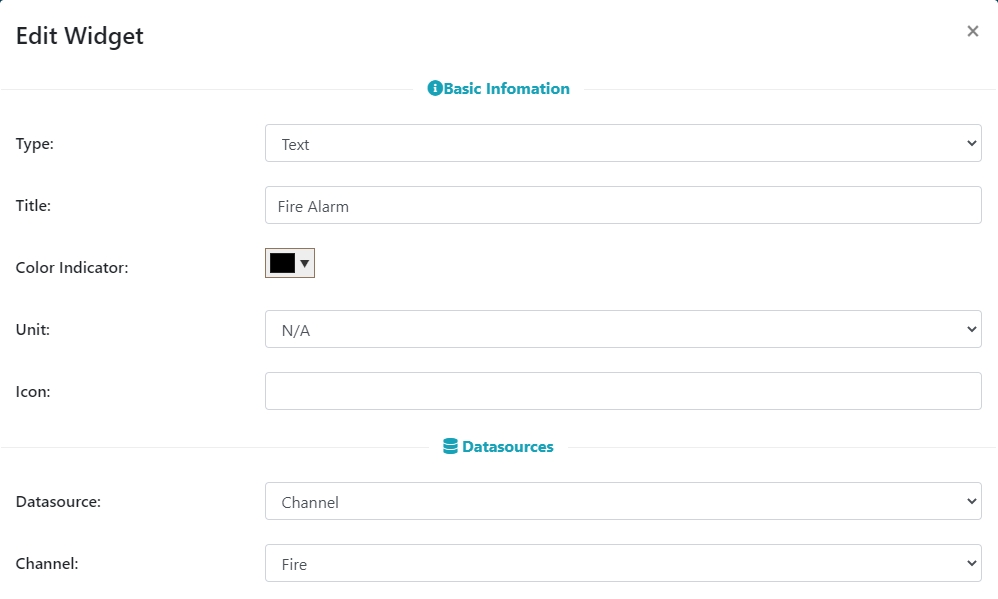The image size is (998, 599).
Task: Close the Edit Widget dialog
Action: pyautogui.click(x=972, y=32)
